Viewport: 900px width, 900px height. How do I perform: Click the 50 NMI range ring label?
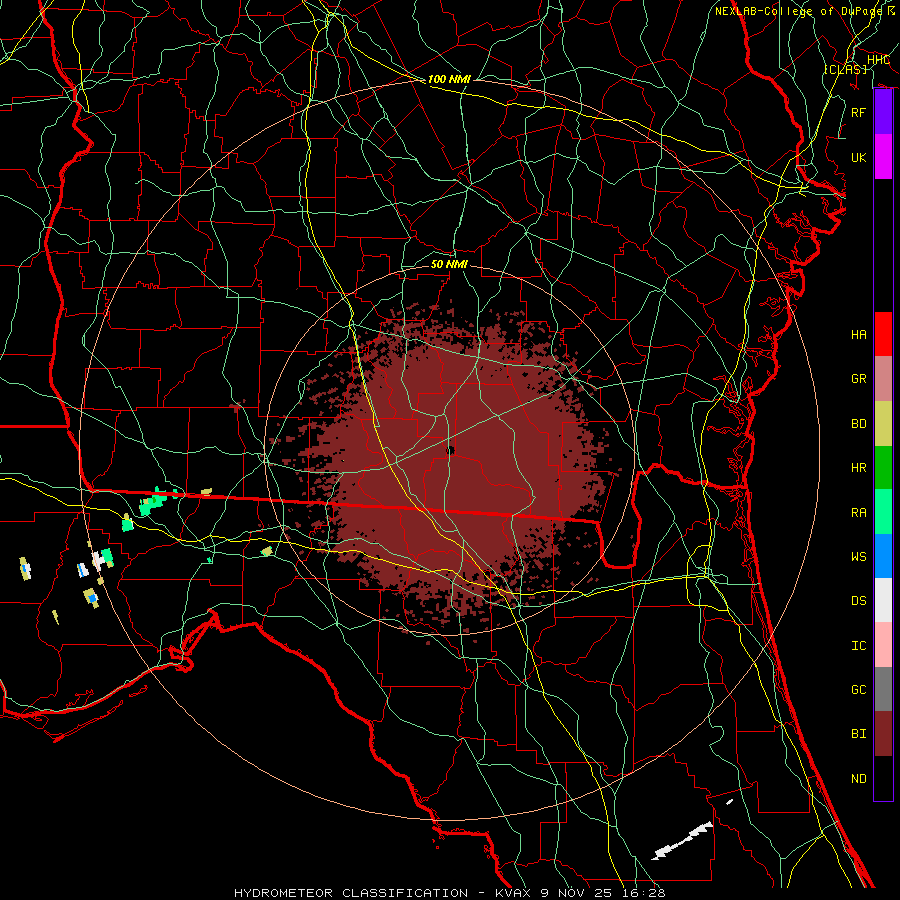(x=449, y=264)
